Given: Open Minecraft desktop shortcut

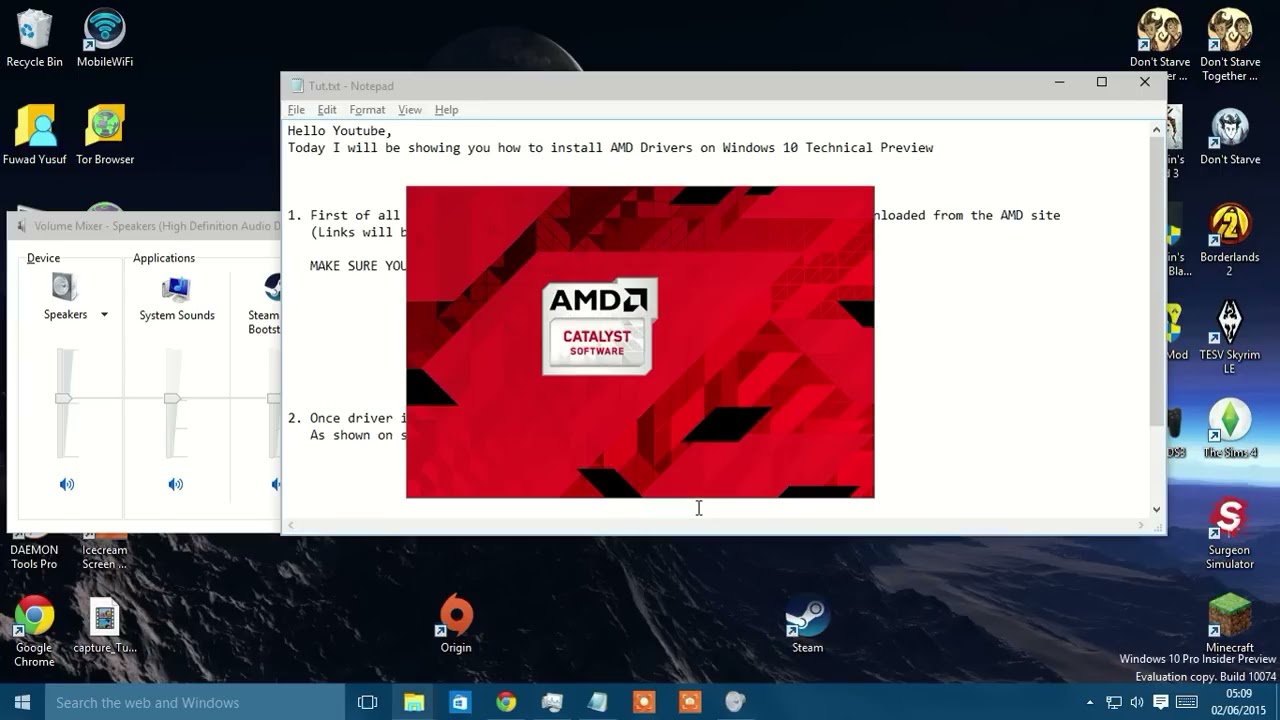Looking at the screenshot, I should (1229, 624).
